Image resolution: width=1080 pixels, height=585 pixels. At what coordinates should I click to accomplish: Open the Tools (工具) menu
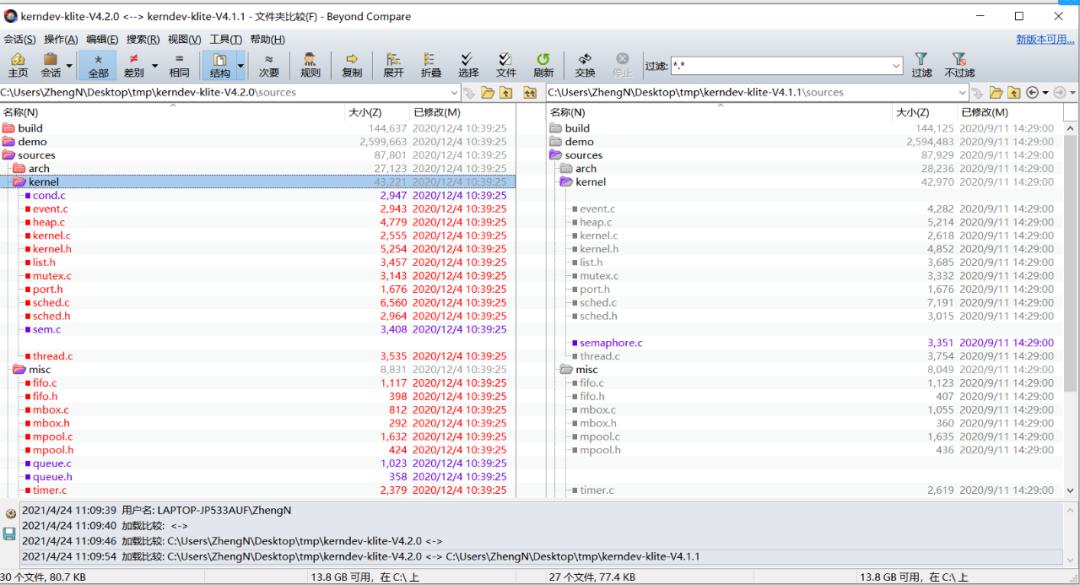(x=225, y=39)
